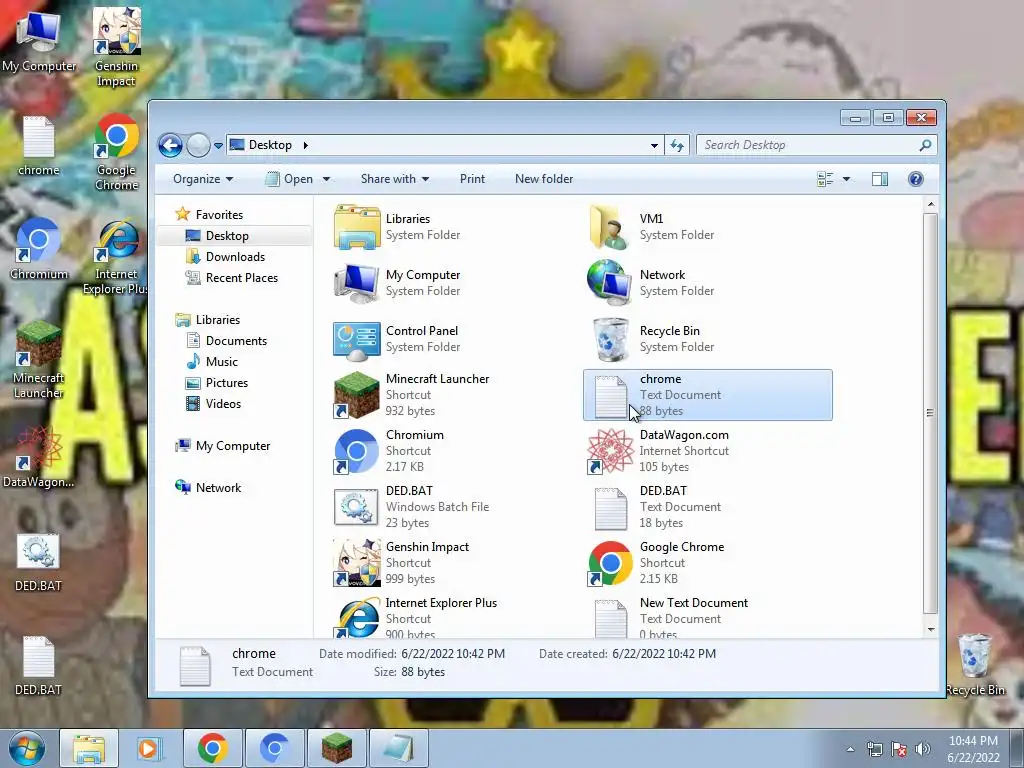Select My Computer in the navigation pane
The width and height of the screenshot is (1024, 768).
pyautogui.click(x=223, y=446)
